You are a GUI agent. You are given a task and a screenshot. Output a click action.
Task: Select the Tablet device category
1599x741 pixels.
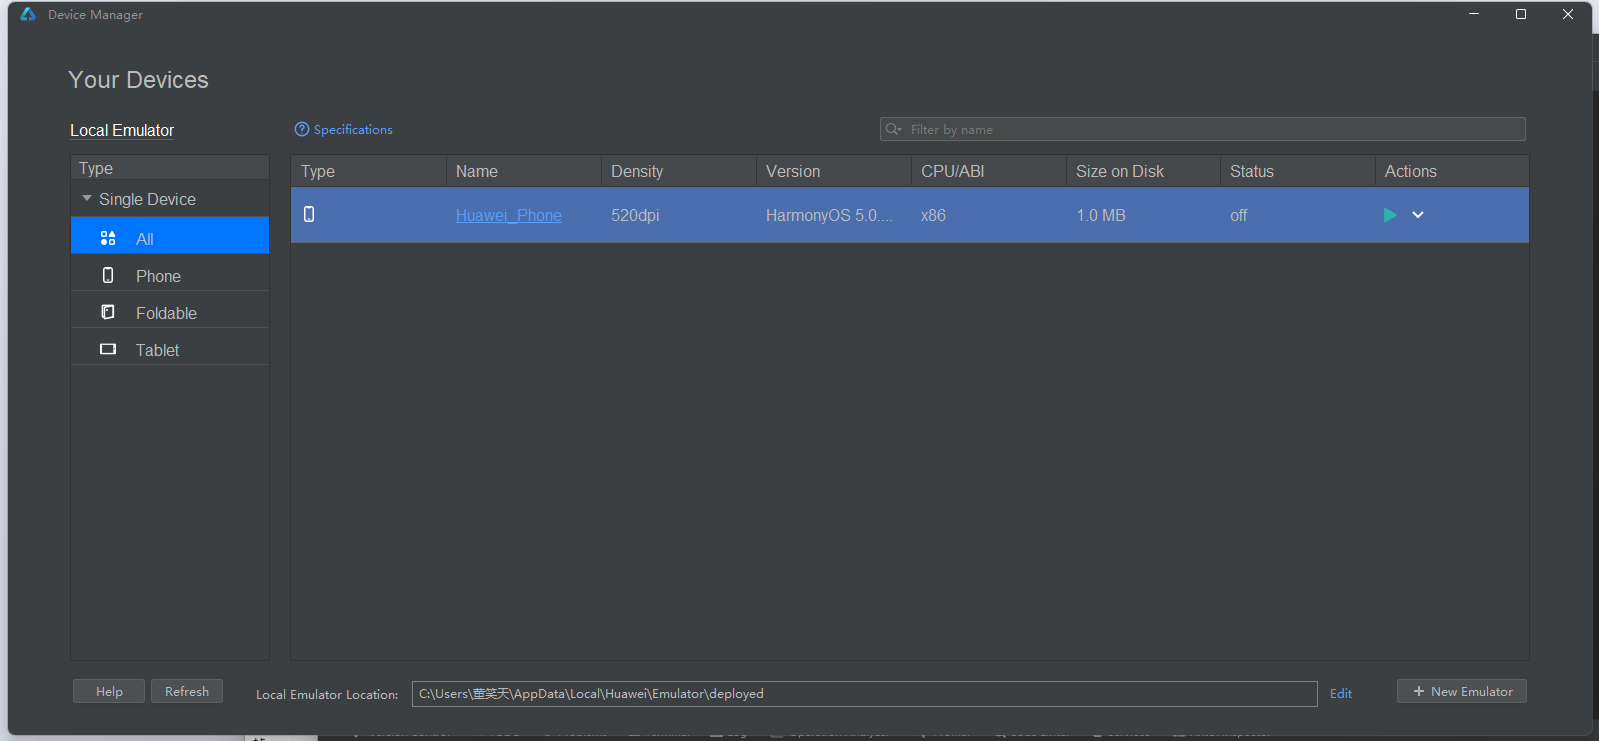170,347
